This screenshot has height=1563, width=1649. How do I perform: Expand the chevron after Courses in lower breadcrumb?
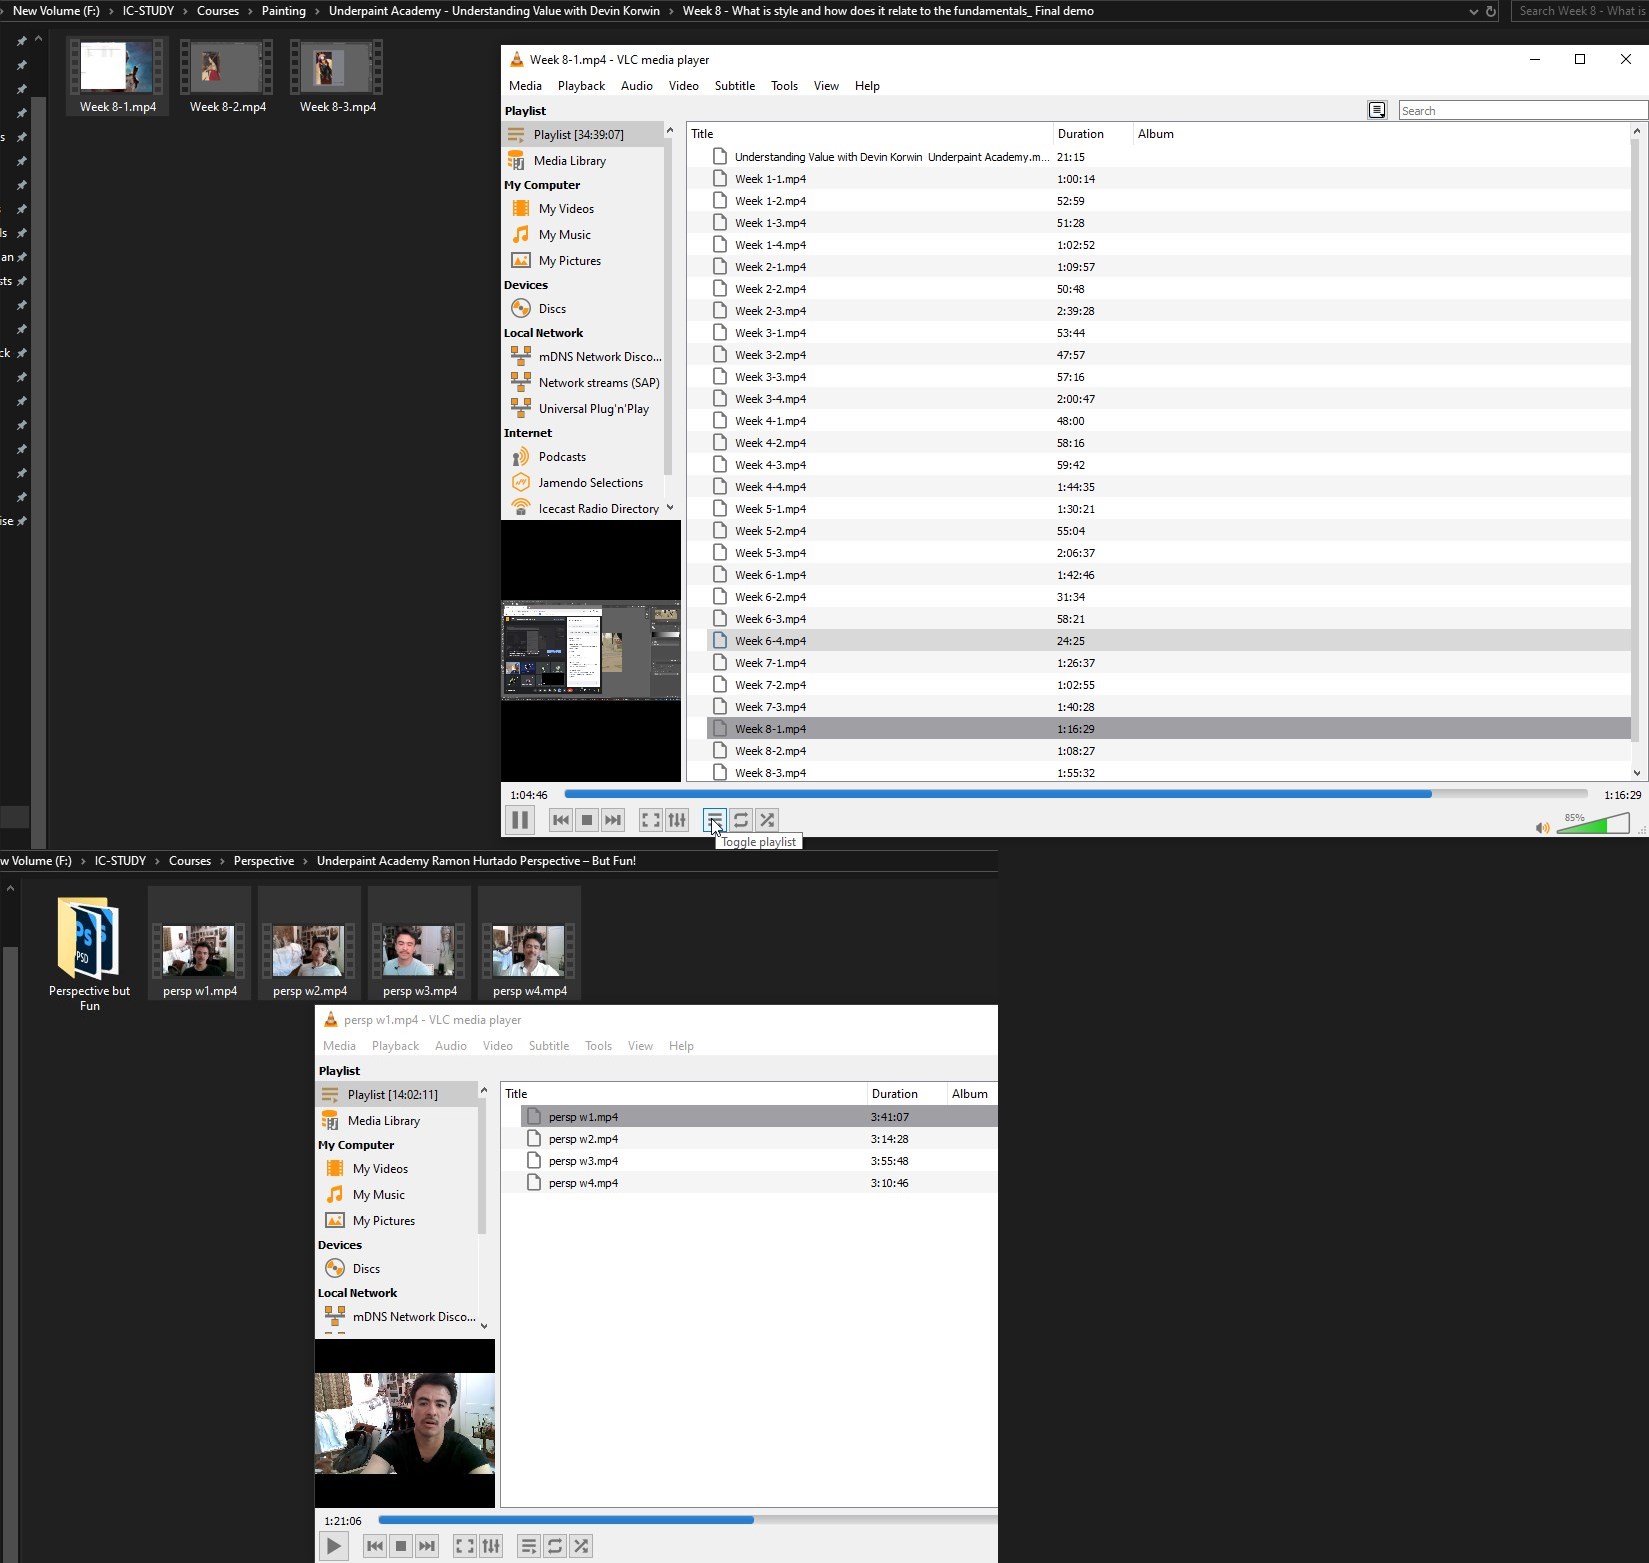[x=222, y=861]
